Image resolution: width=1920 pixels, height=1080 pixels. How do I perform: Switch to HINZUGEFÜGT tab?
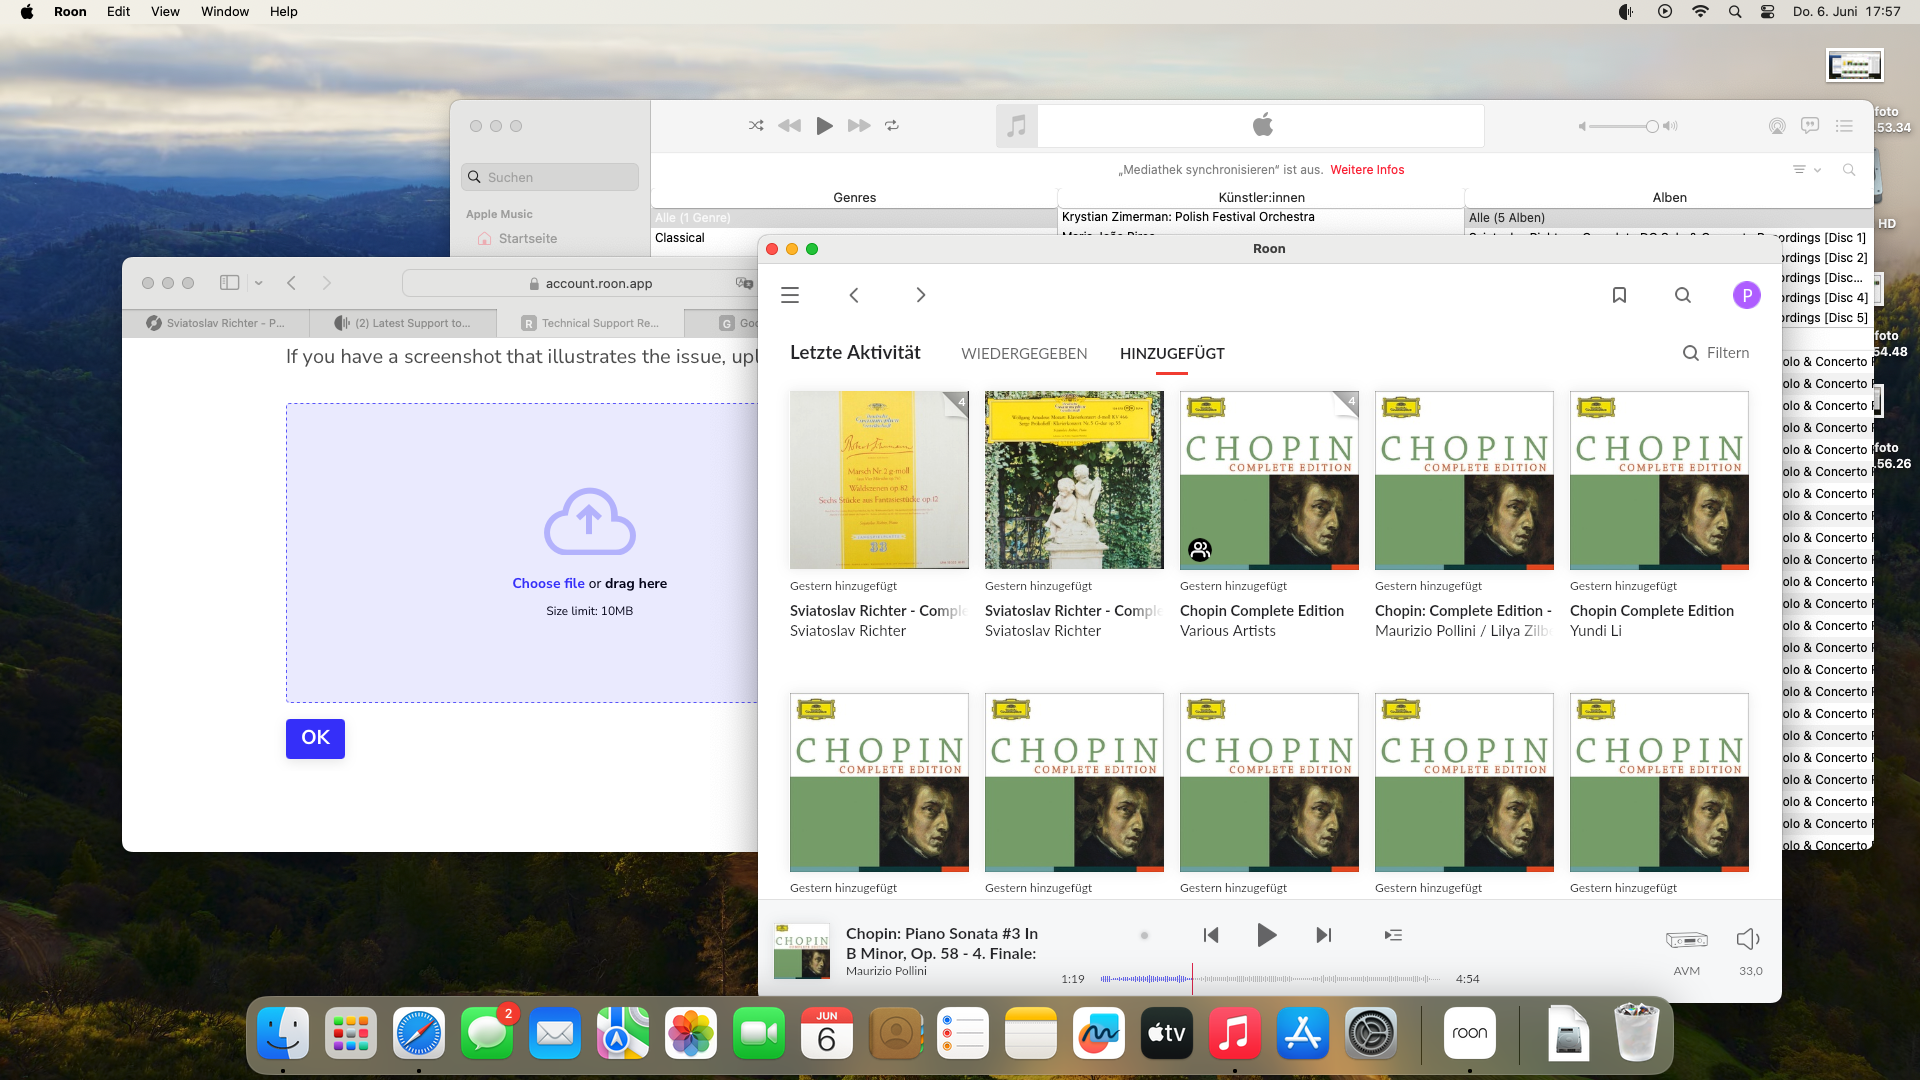1172,354
